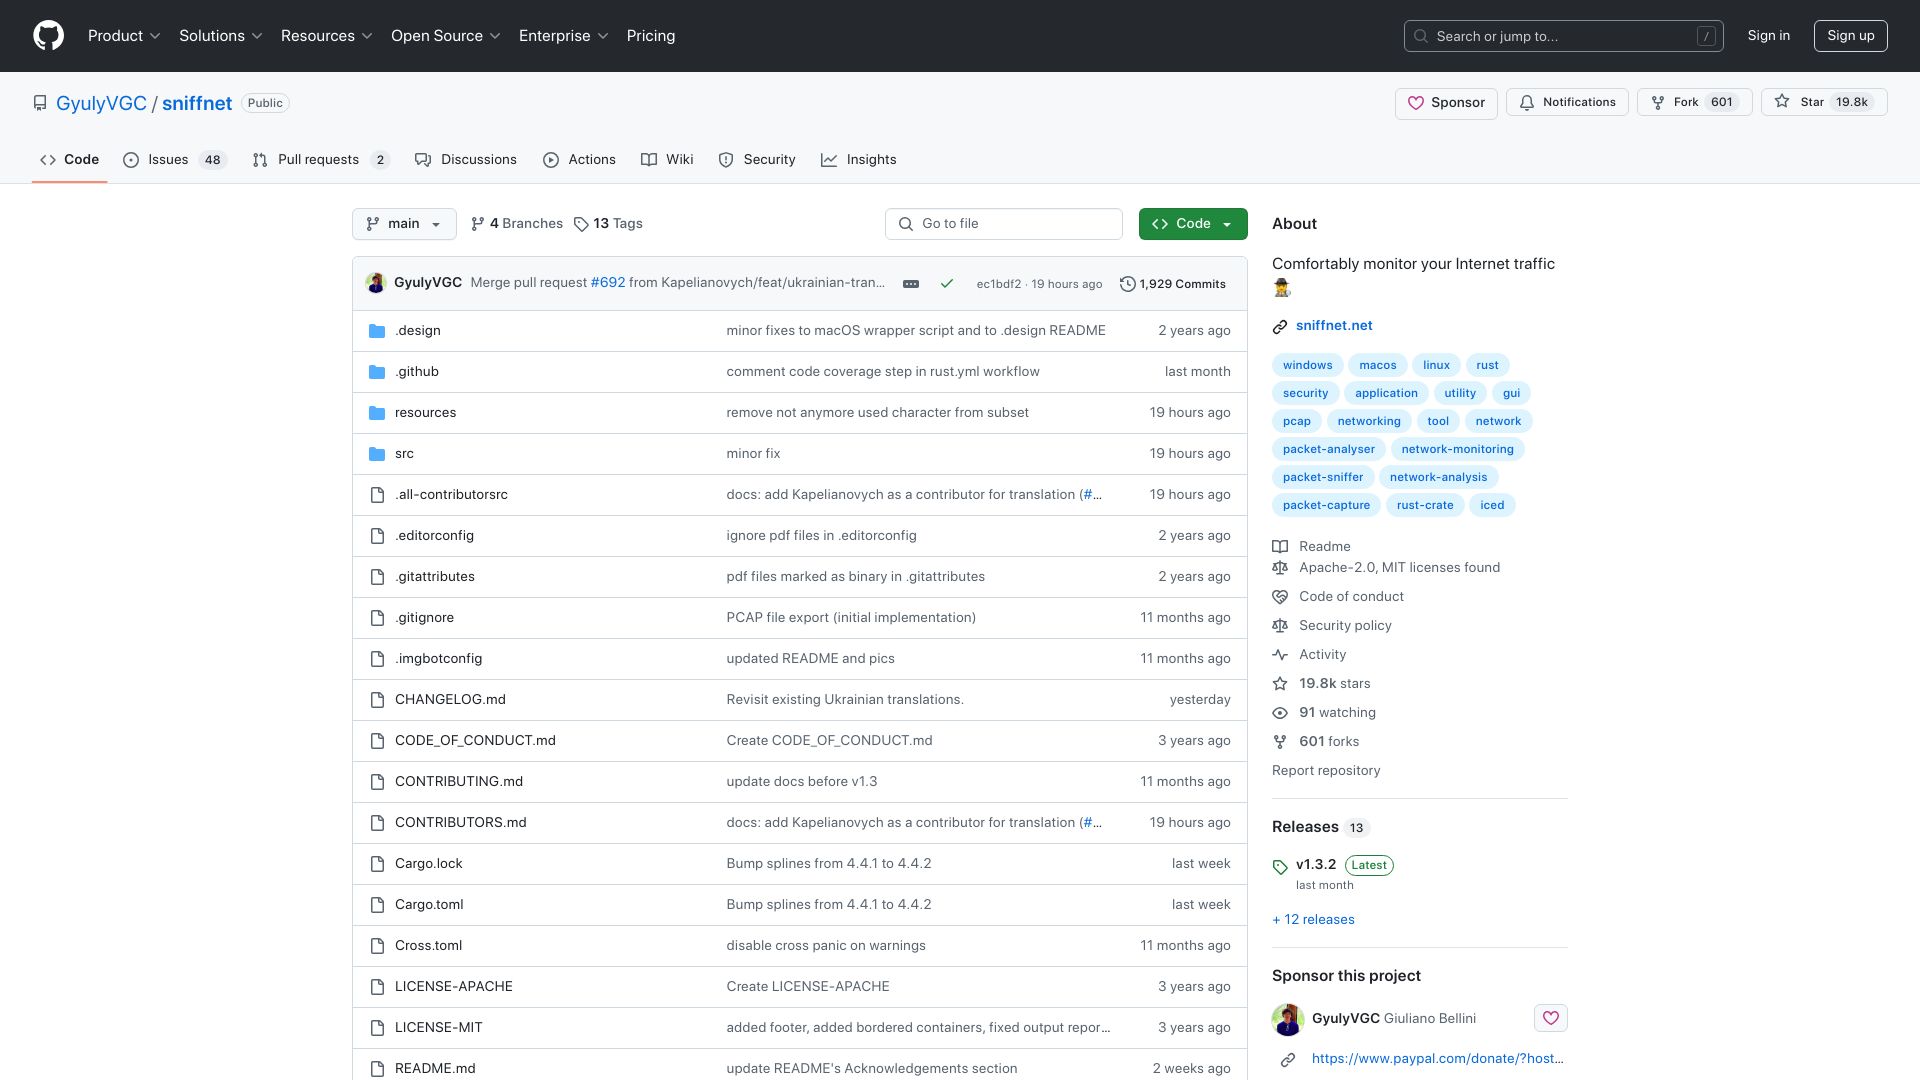The width and height of the screenshot is (1920, 1080).
Task: Click the Go to file input
Action: tap(1004, 224)
